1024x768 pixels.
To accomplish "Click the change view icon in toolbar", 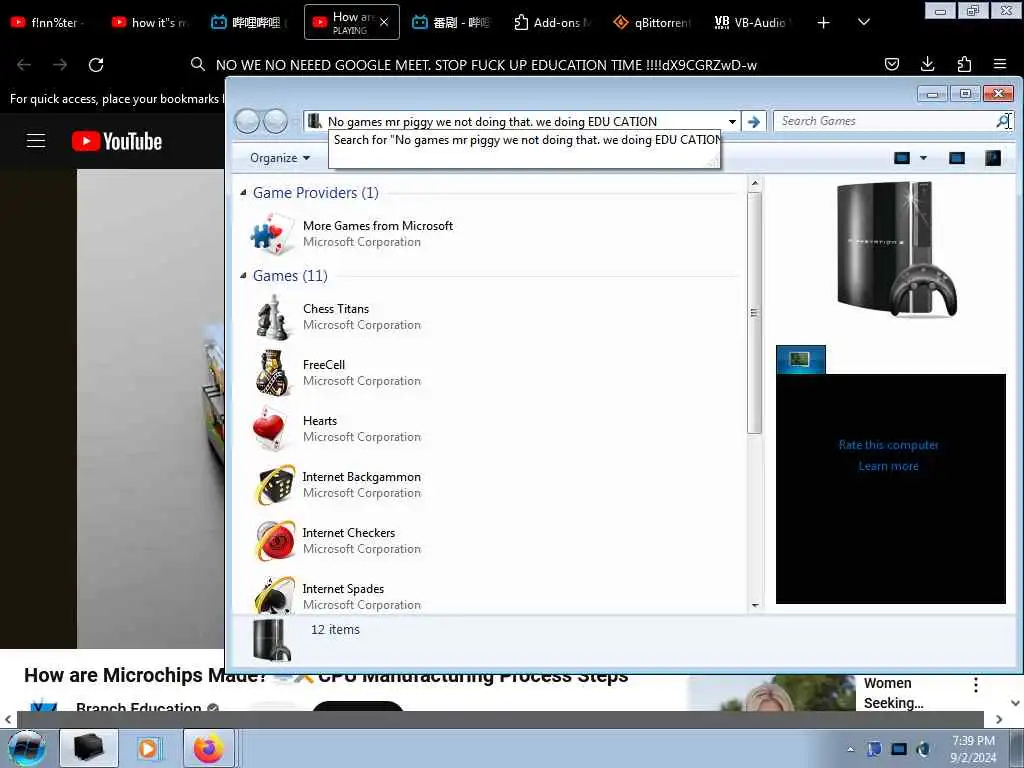I will click(902, 158).
